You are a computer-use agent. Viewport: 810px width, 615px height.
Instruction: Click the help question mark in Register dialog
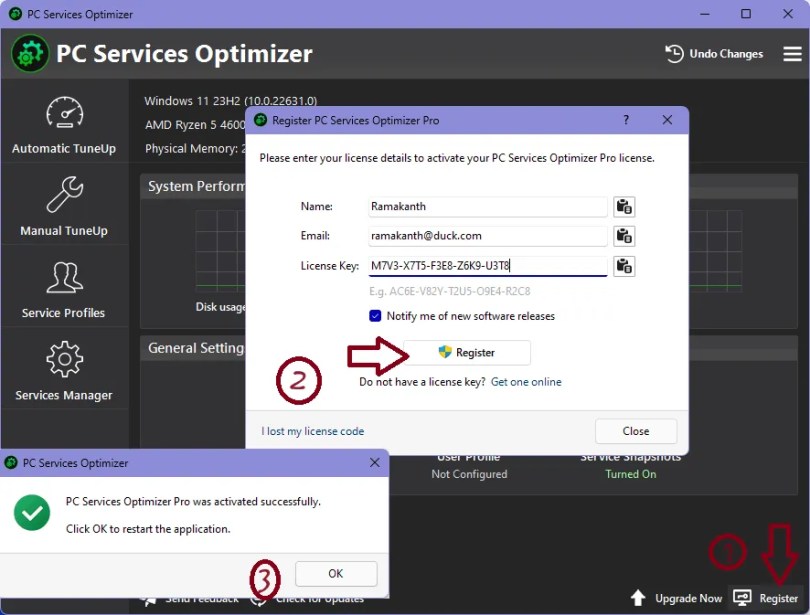click(626, 120)
